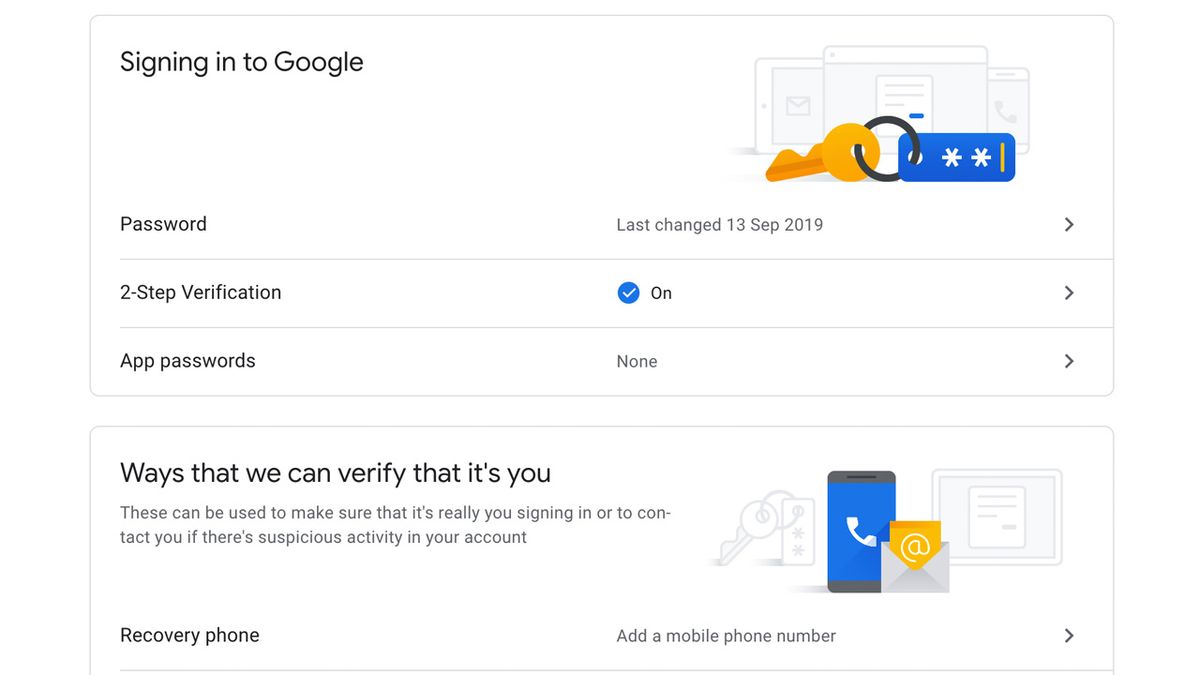Click 'Add a mobile phone number' link
This screenshot has height=675, width=1200.
coord(726,636)
